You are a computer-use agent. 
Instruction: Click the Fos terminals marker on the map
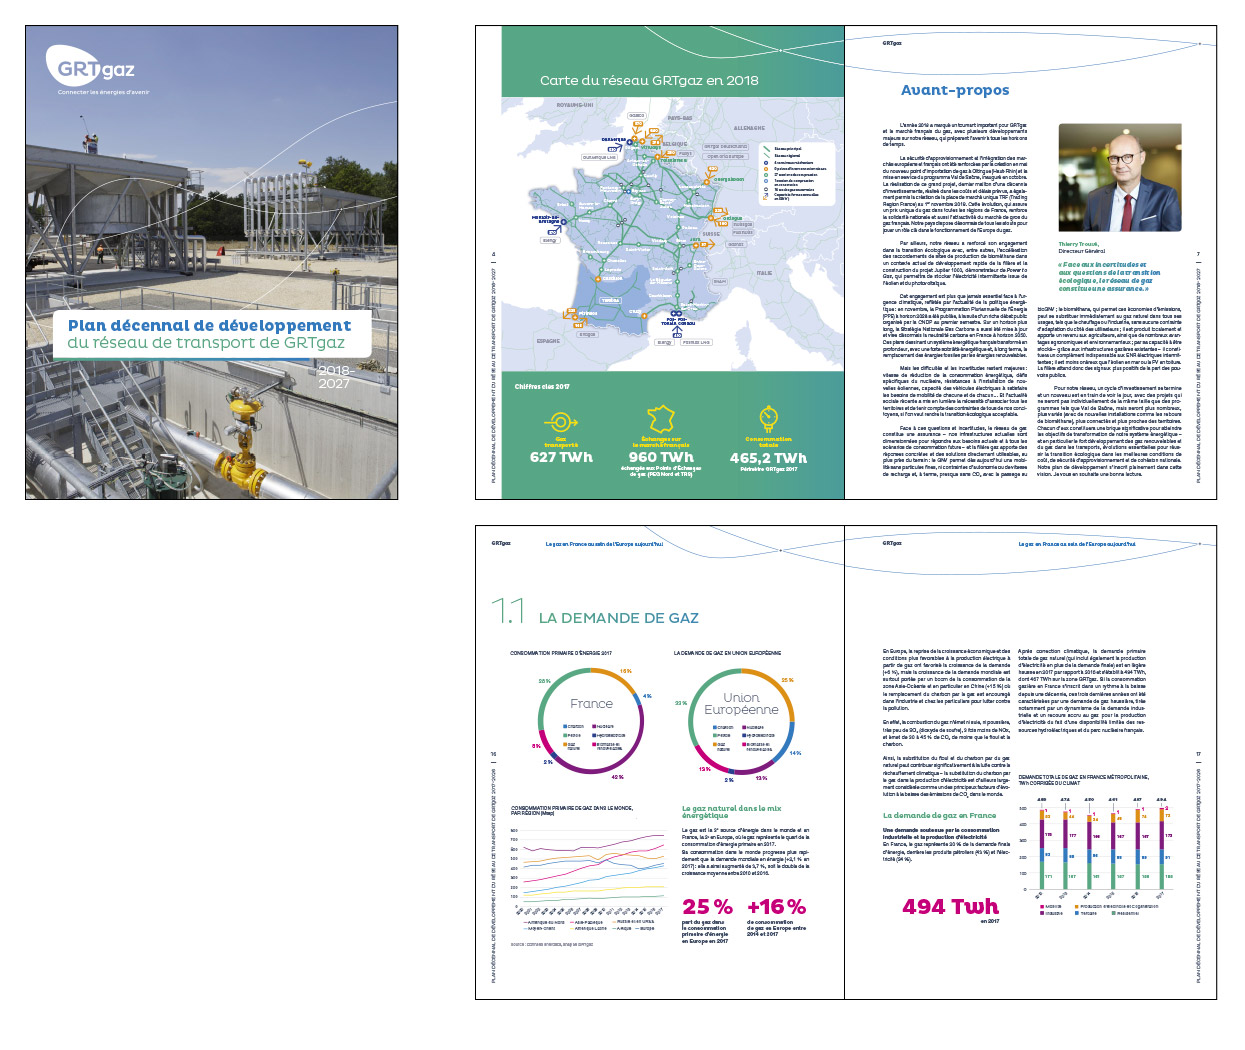coord(676,313)
